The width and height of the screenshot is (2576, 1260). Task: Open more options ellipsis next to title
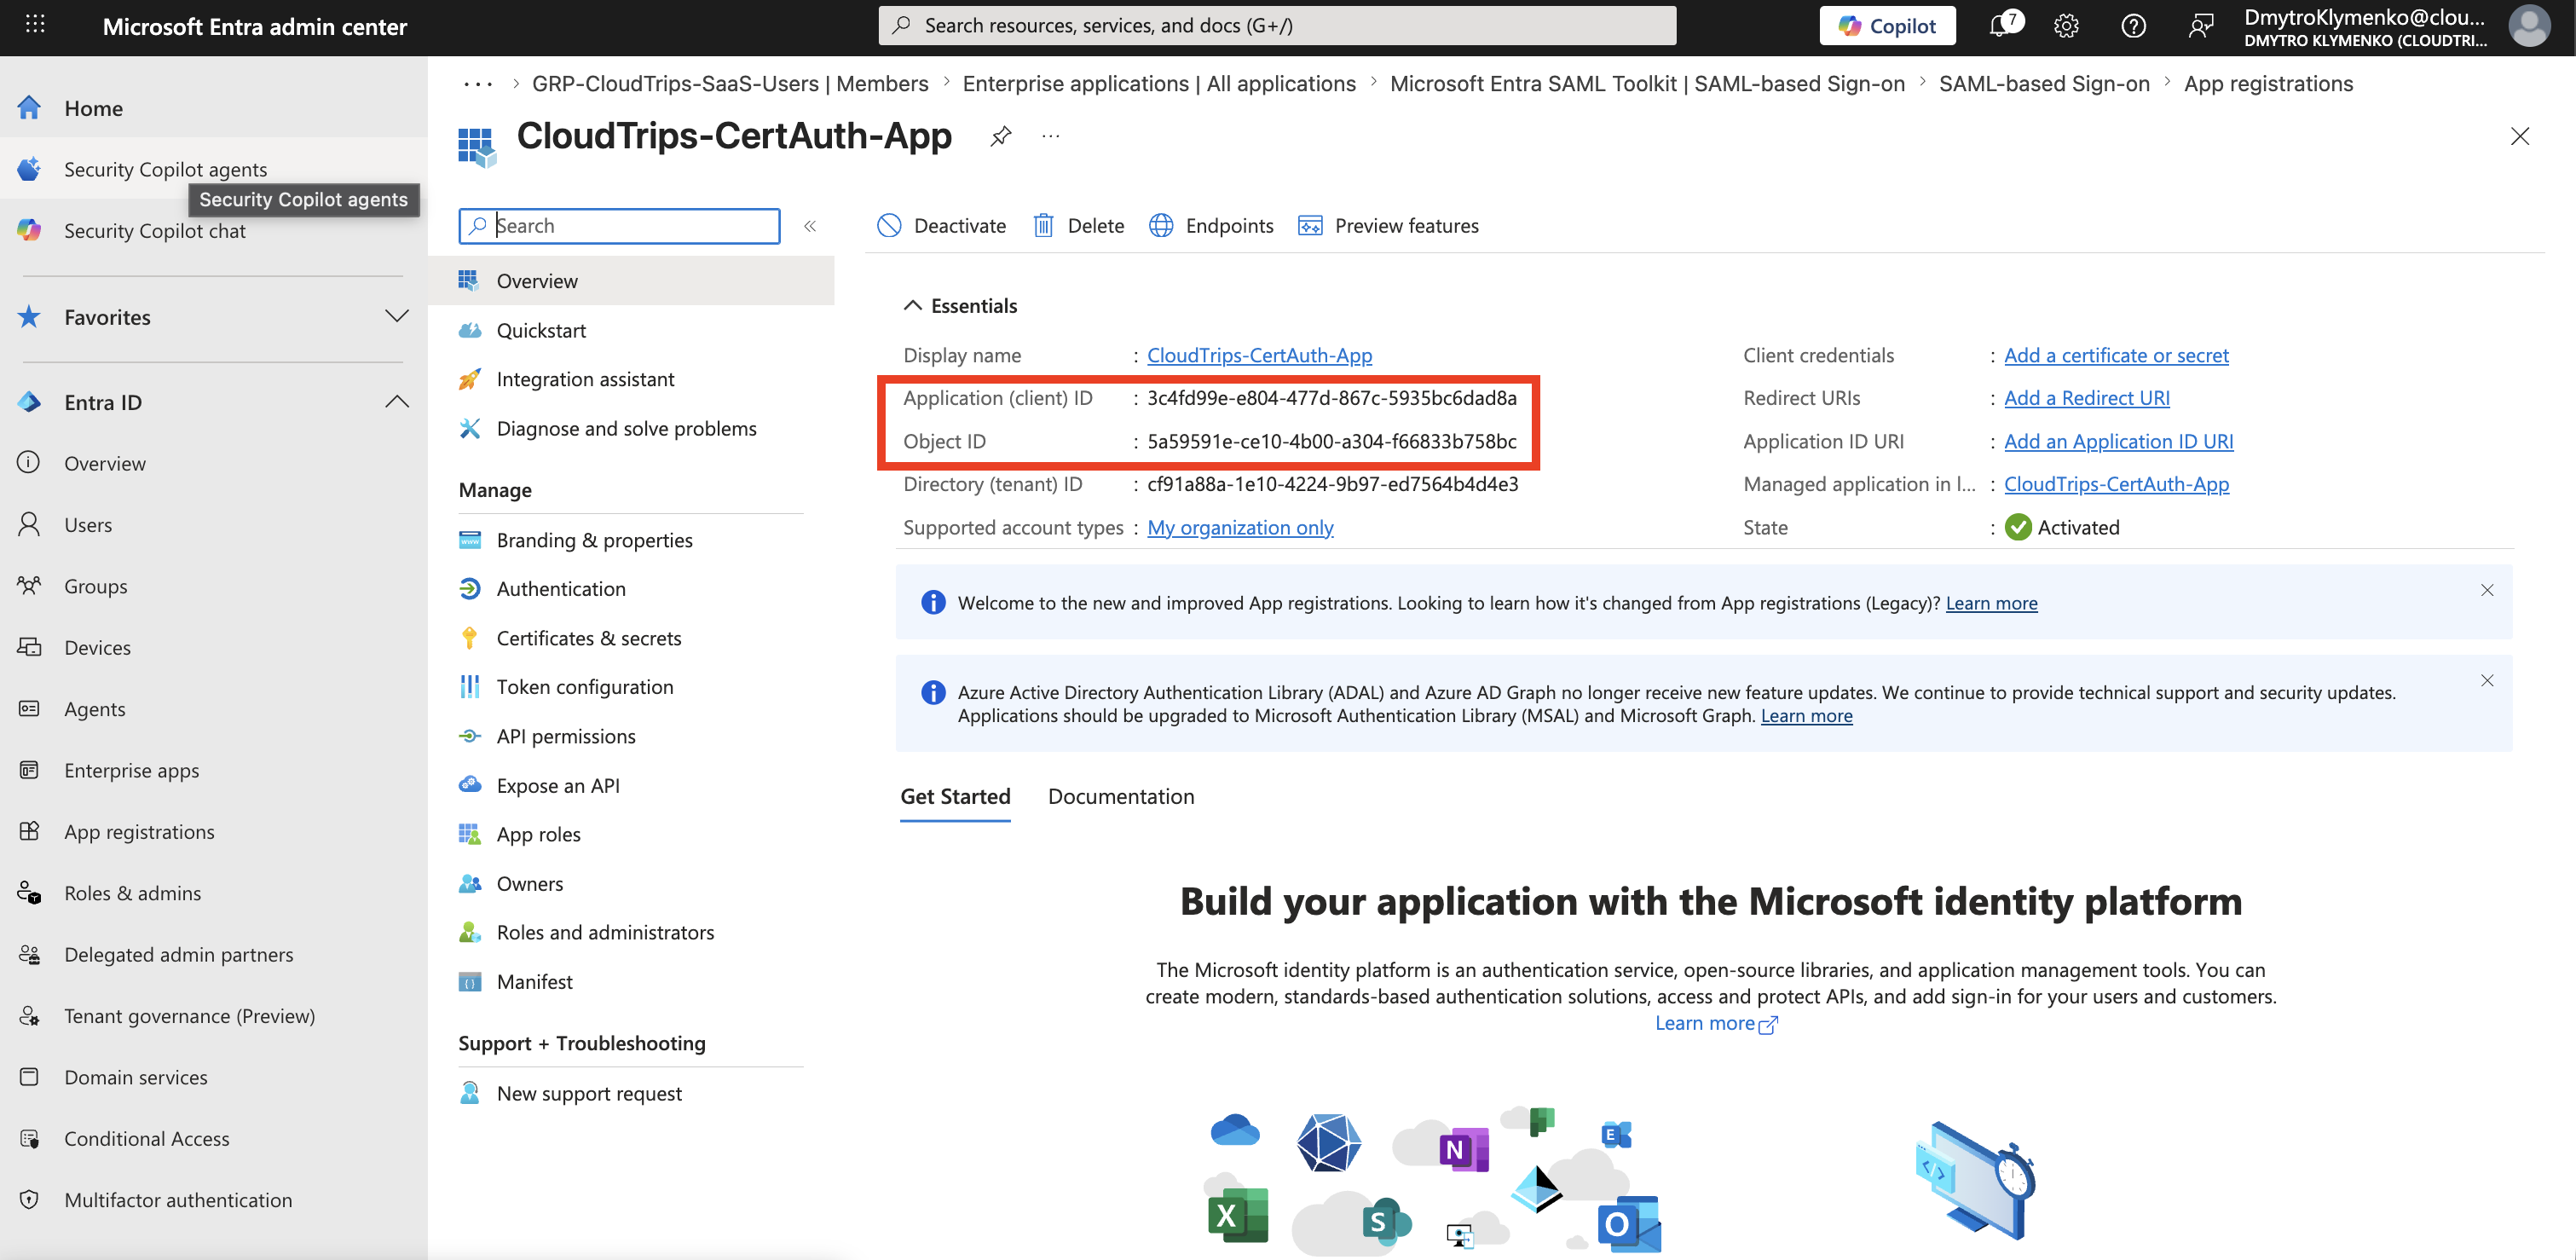[1050, 136]
